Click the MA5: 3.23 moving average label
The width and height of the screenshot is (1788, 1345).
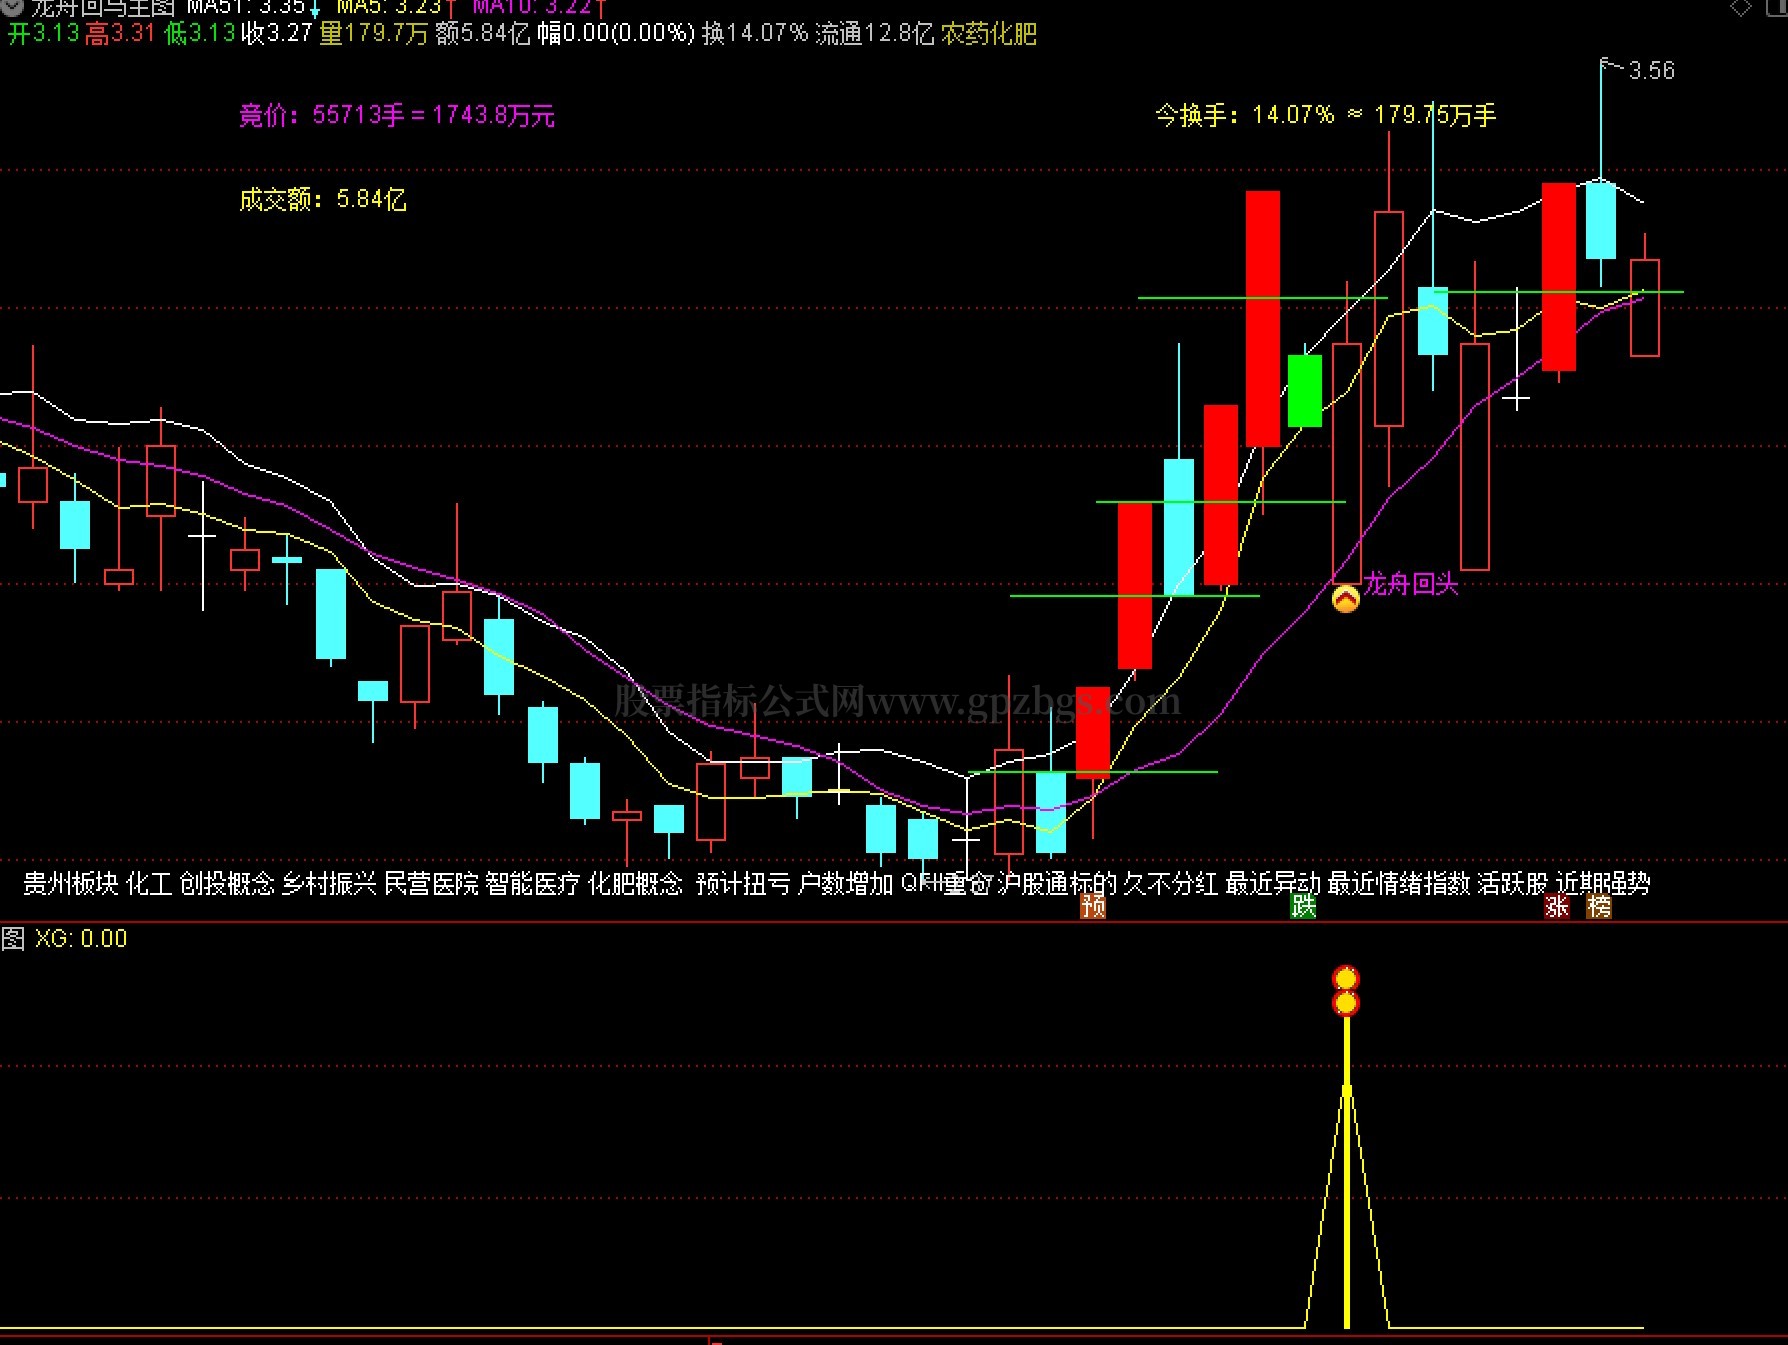(x=388, y=7)
